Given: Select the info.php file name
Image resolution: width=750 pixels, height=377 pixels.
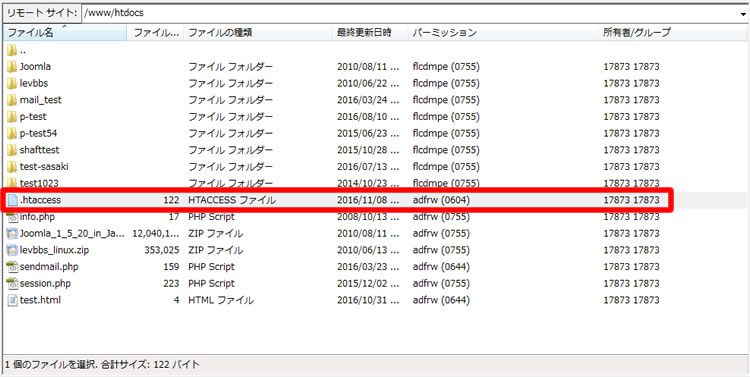Looking at the screenshot, I should point(37,217).
